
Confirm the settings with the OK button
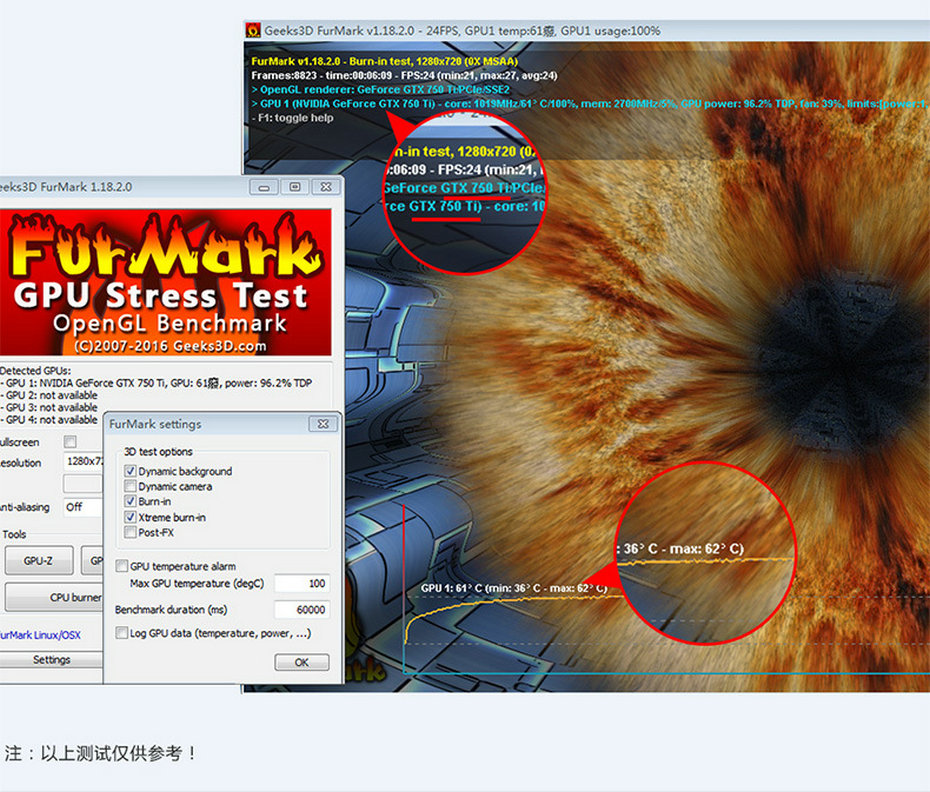[x=302, y=662]
